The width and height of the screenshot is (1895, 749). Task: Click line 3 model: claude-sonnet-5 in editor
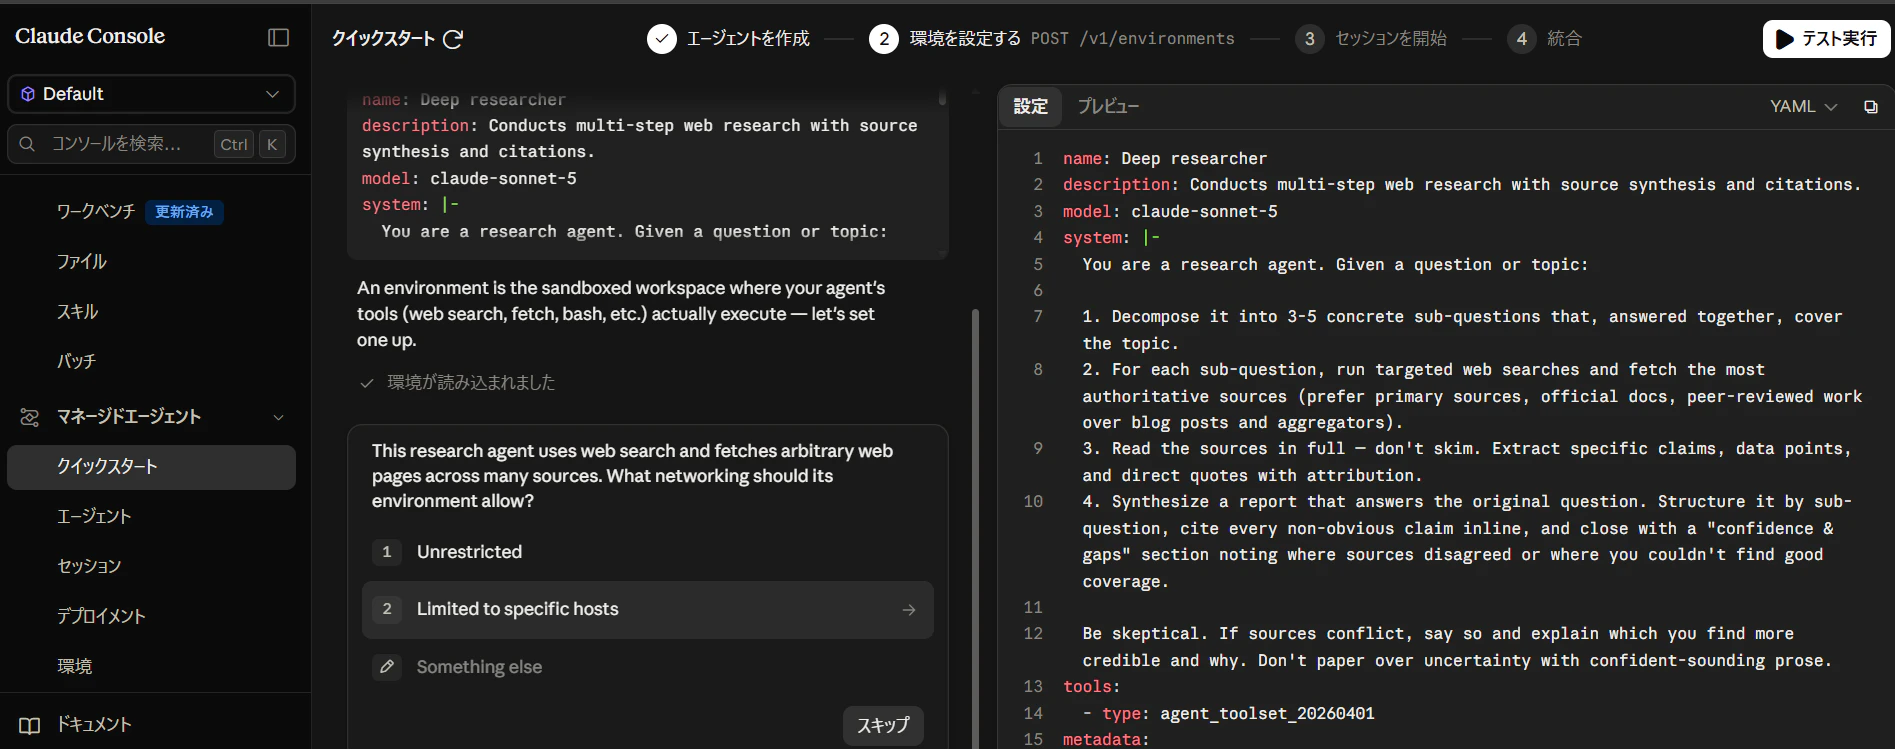pyautogui.click(x=1170, y=212)
